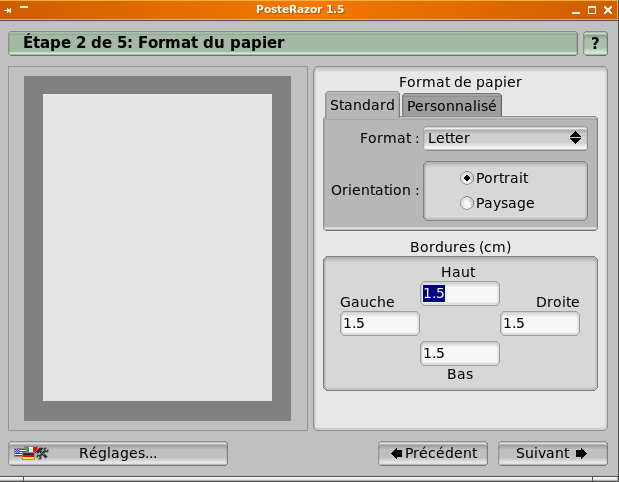Click the paper preview area

[158, 248]
